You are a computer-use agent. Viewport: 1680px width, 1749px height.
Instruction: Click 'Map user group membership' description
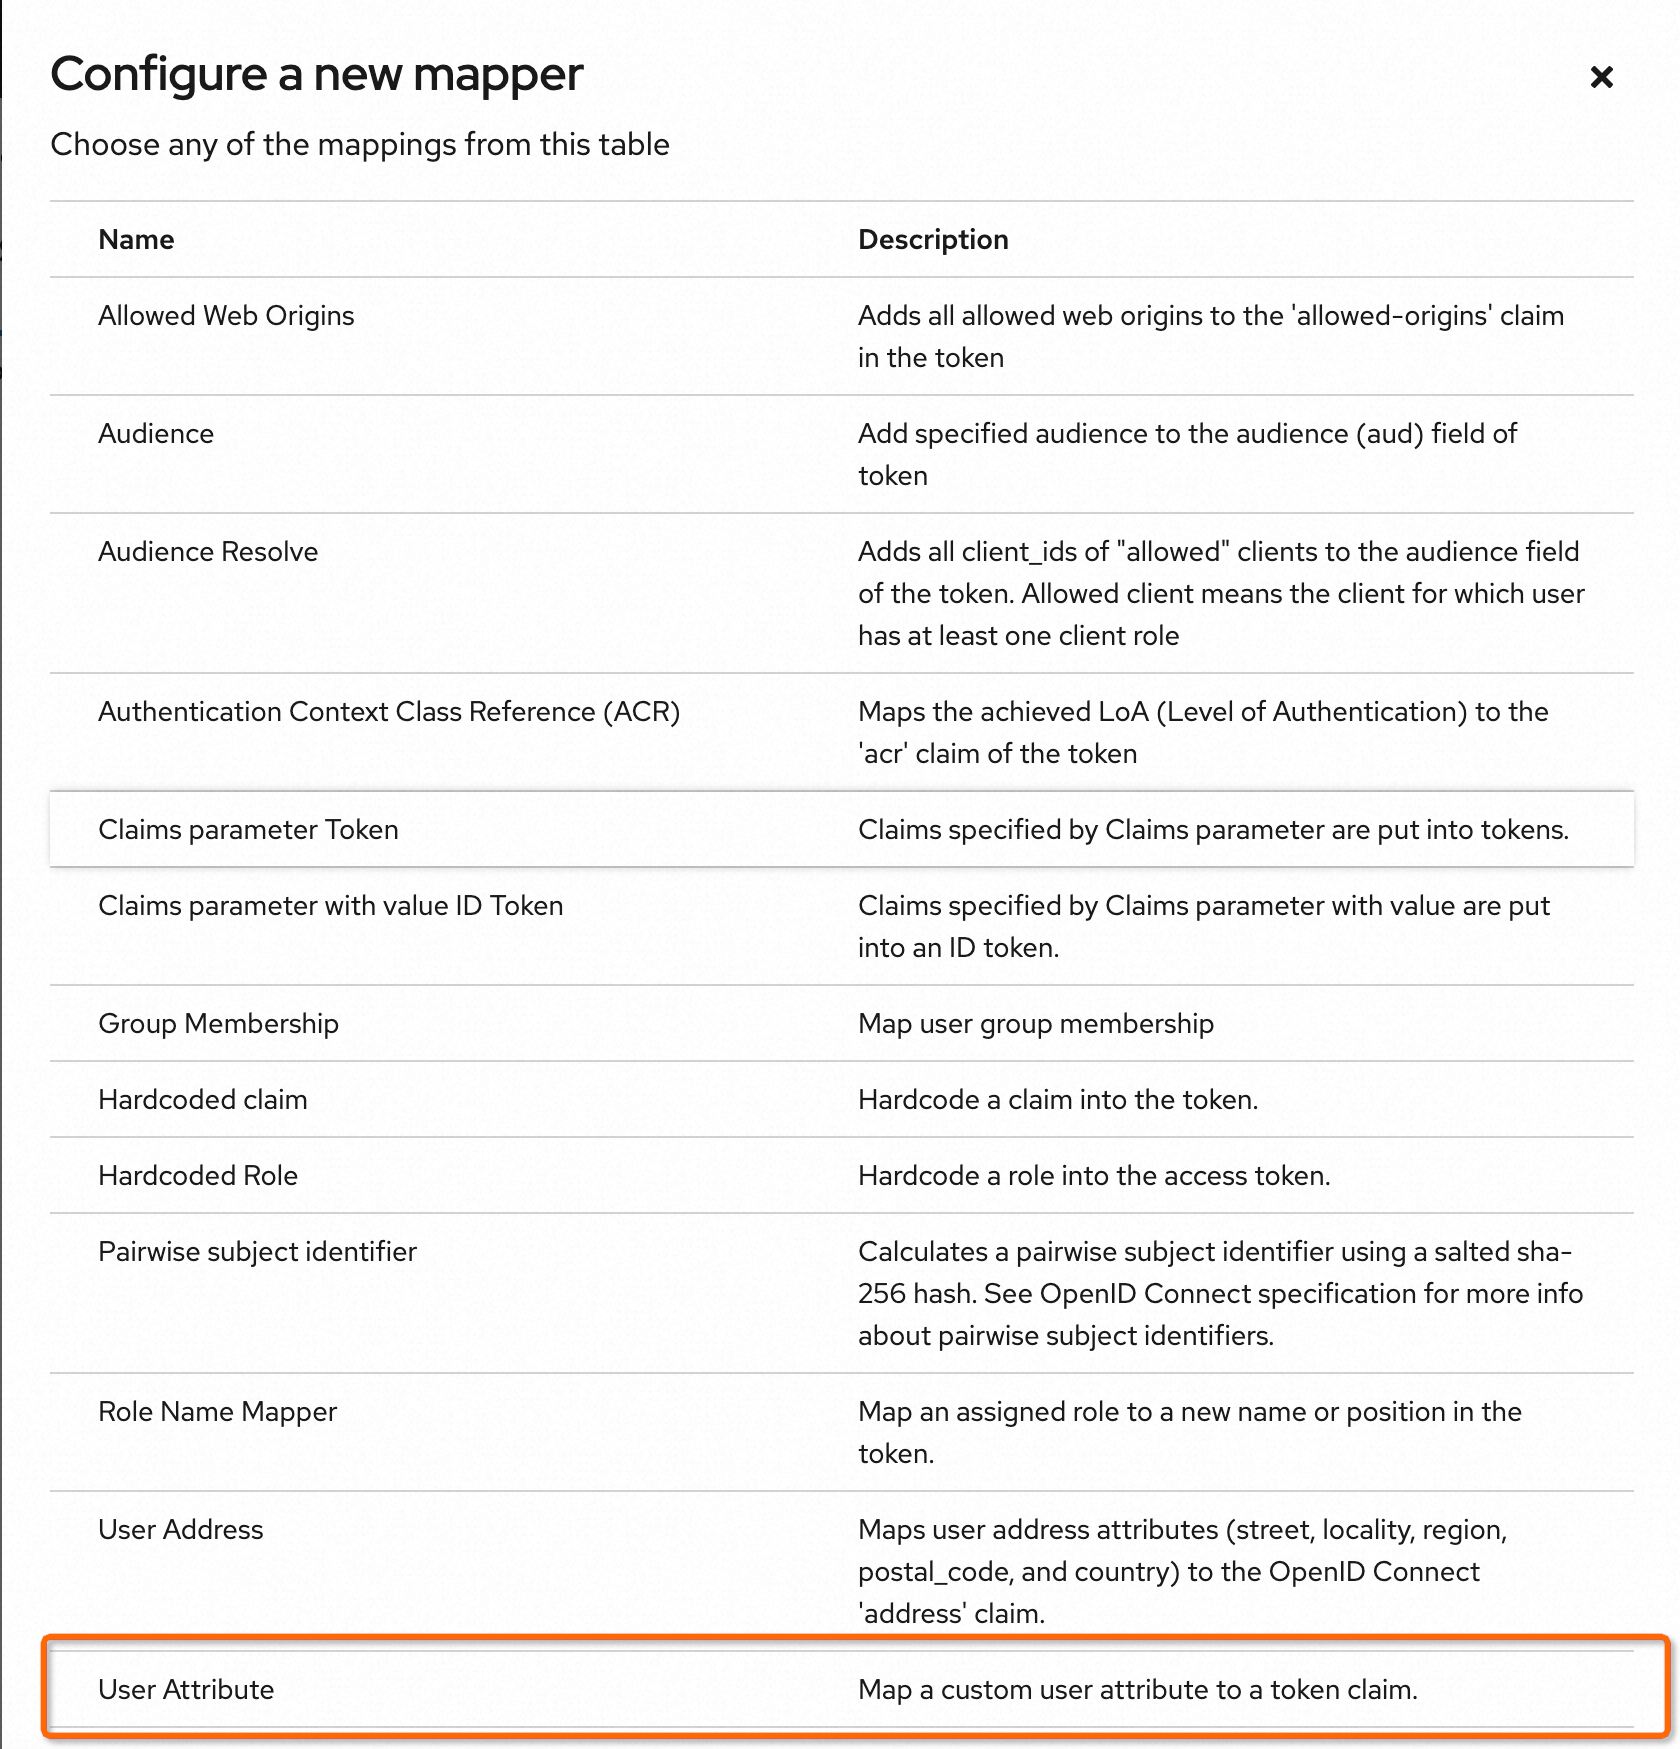pyautogui.click(x=1035, y=1024)
